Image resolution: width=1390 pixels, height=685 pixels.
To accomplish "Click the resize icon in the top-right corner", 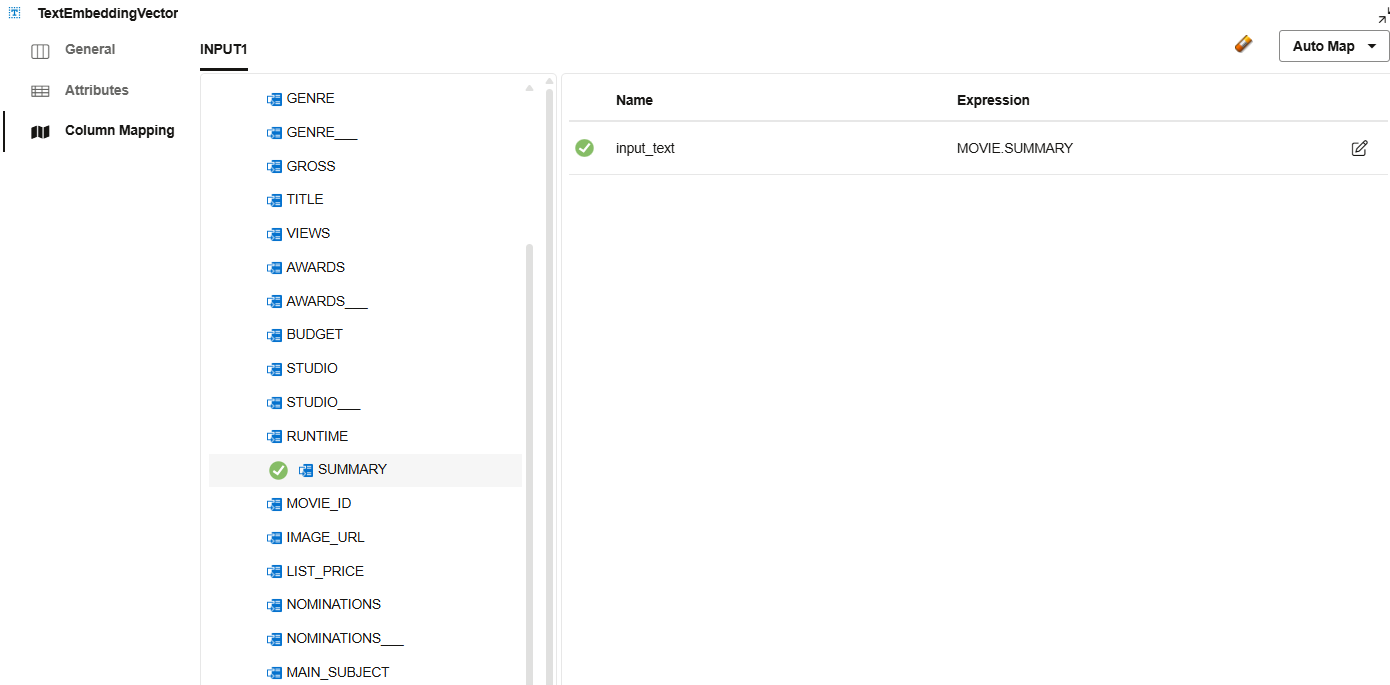I will pyautogui.click(x=1383, y=15).
